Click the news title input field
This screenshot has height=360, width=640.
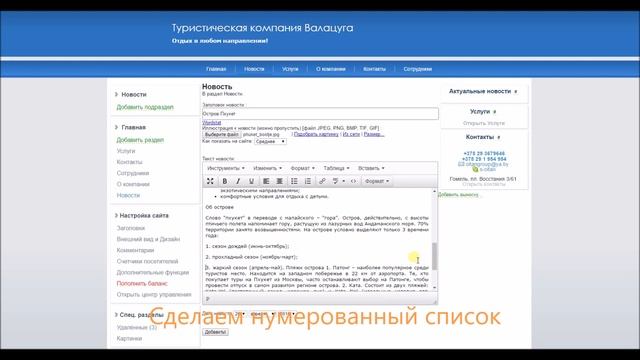[x=320, y=114]
